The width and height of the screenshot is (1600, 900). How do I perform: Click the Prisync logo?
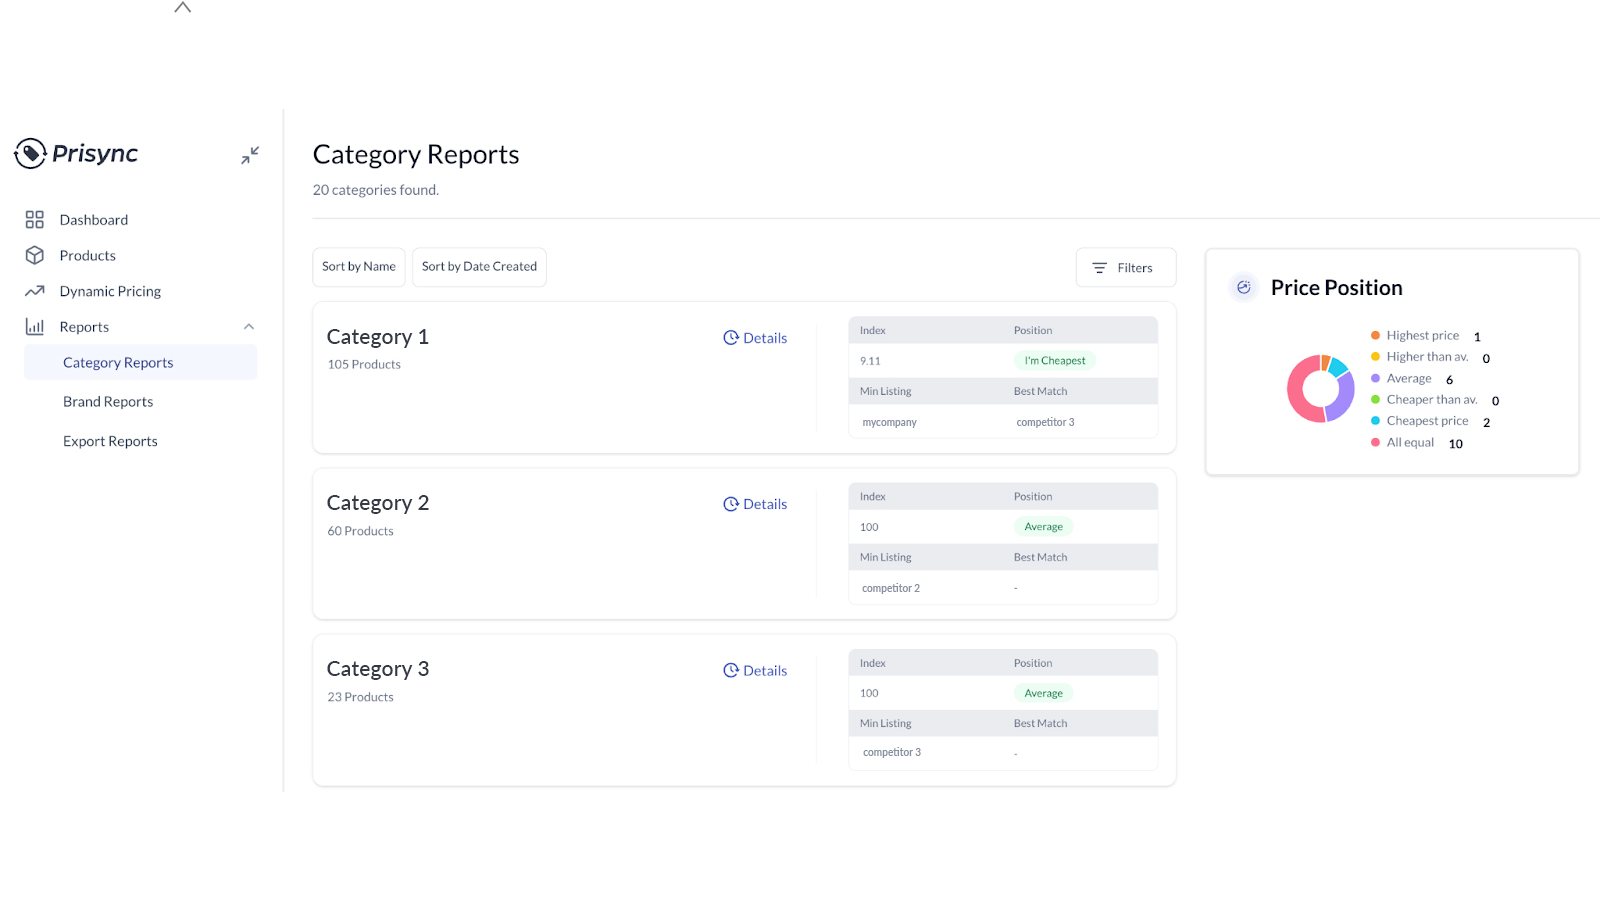click(x=76, y=153)
